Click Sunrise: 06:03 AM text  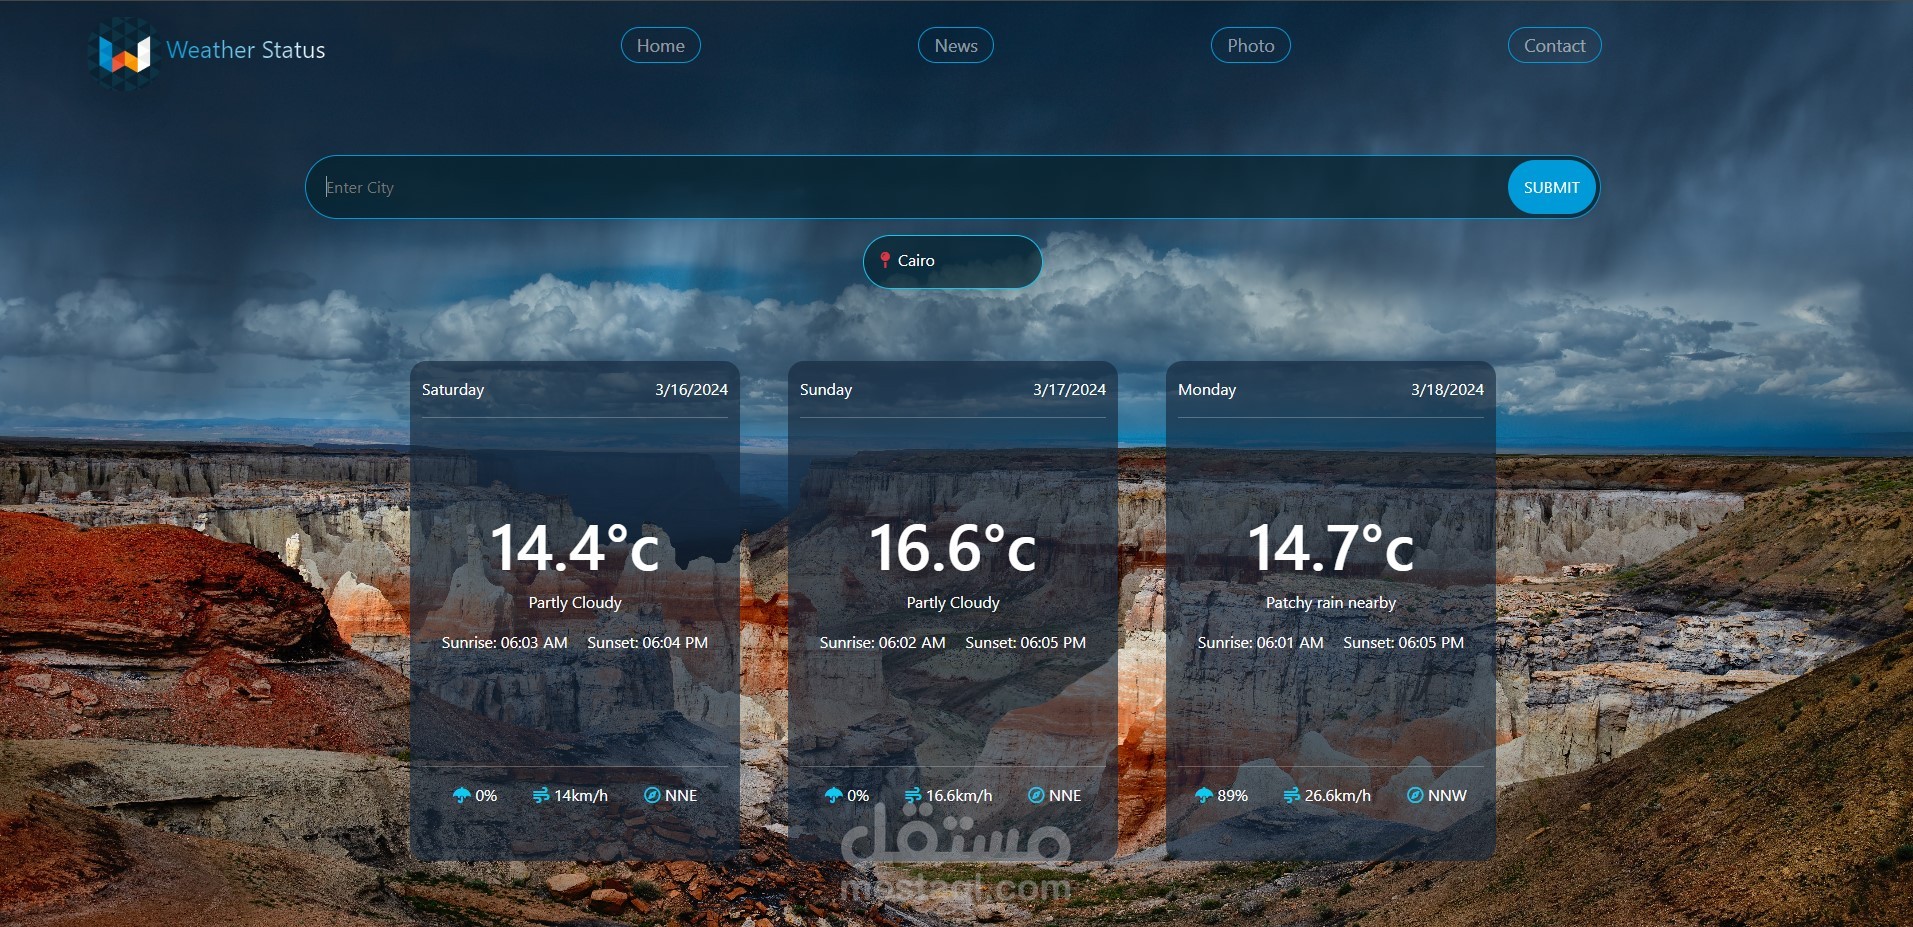[x=505, y=642]
